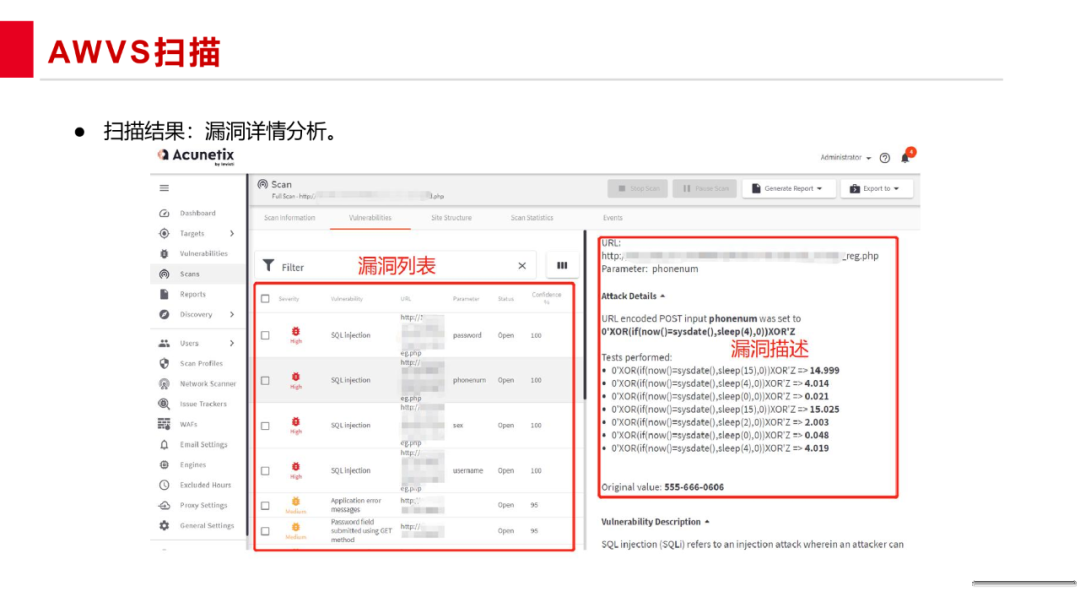Click the Filter funnel icon
The image size is (1080, 608).
pos(269,266)
